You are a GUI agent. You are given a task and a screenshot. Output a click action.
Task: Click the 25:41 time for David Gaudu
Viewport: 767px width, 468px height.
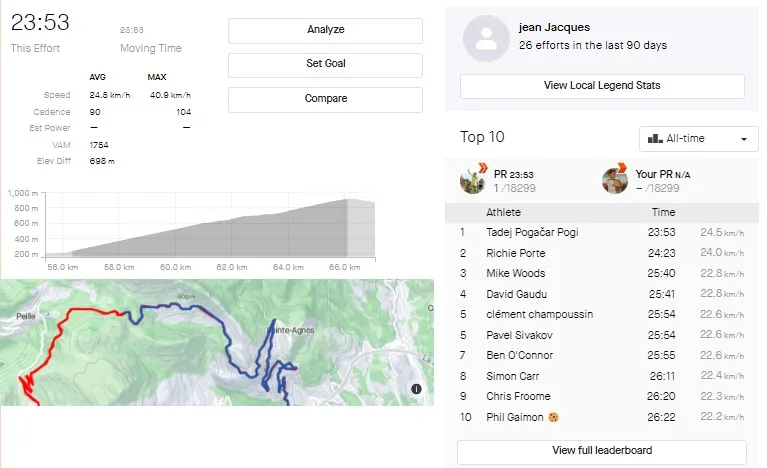click(x=662, y=294)
